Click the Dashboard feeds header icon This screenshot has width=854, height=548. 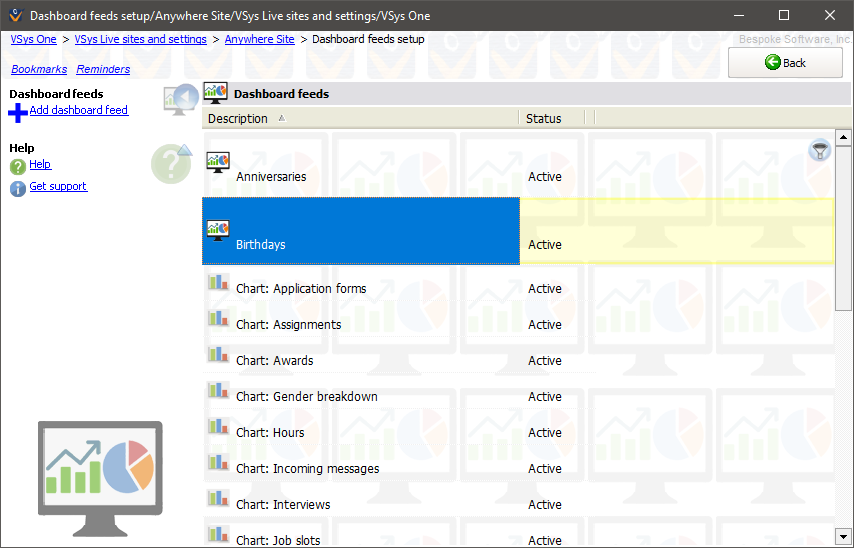point(215,93)
